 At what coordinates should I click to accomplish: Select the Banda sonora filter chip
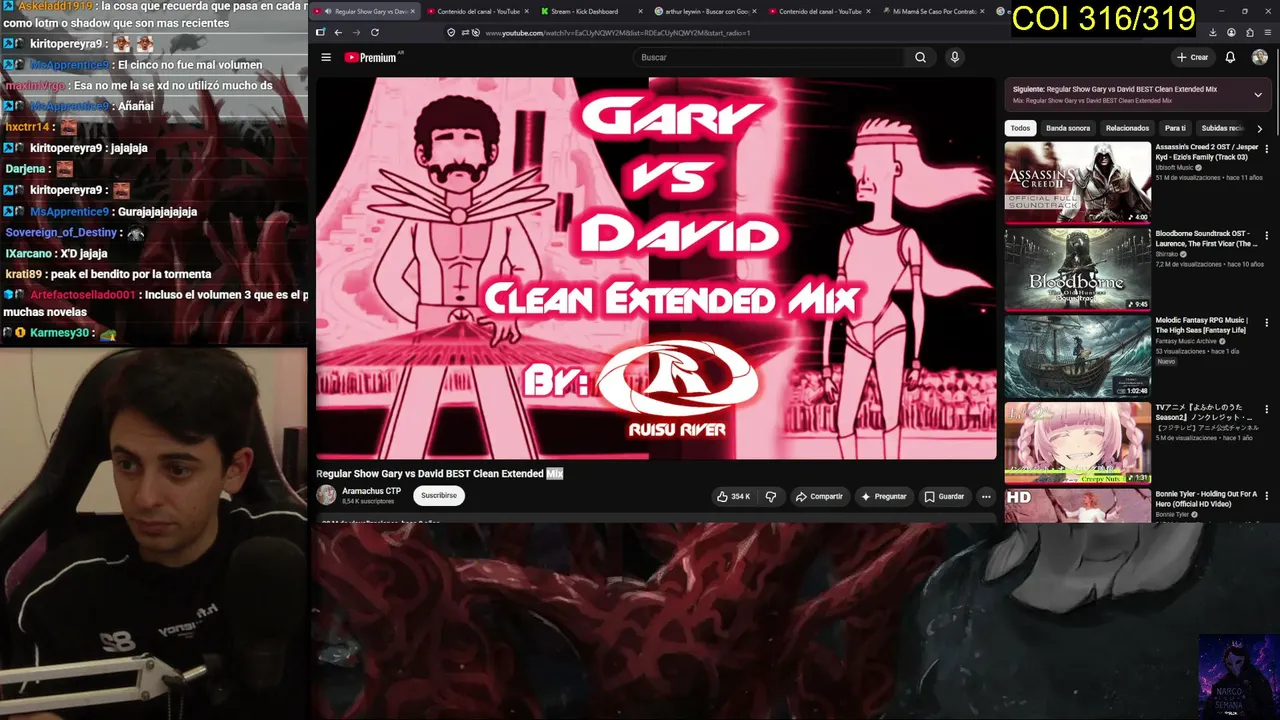[1068, 128]
